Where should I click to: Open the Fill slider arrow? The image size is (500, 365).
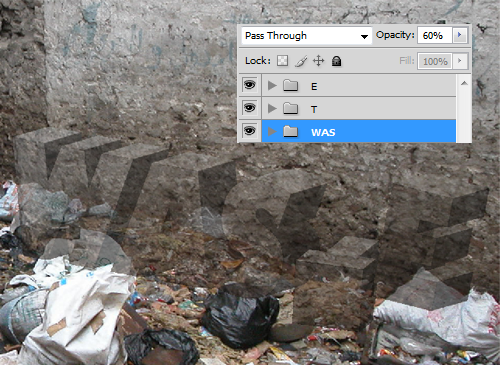460,61
